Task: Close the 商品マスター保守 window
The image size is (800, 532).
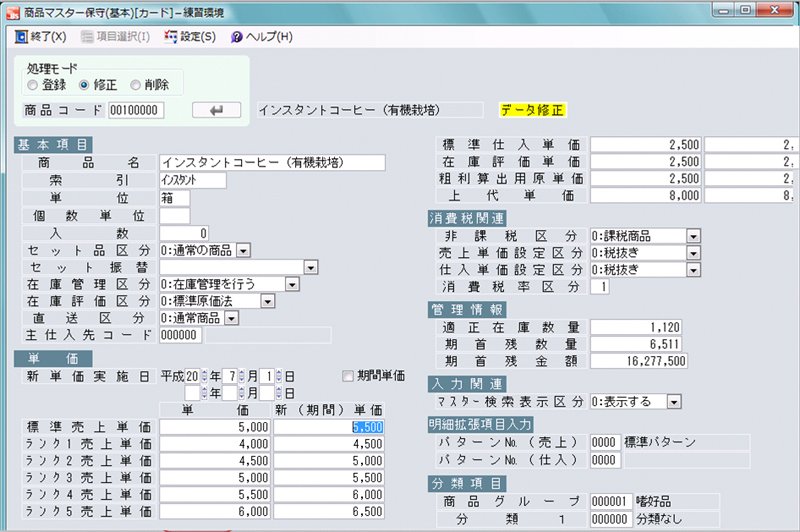Action: pos(774,10)
